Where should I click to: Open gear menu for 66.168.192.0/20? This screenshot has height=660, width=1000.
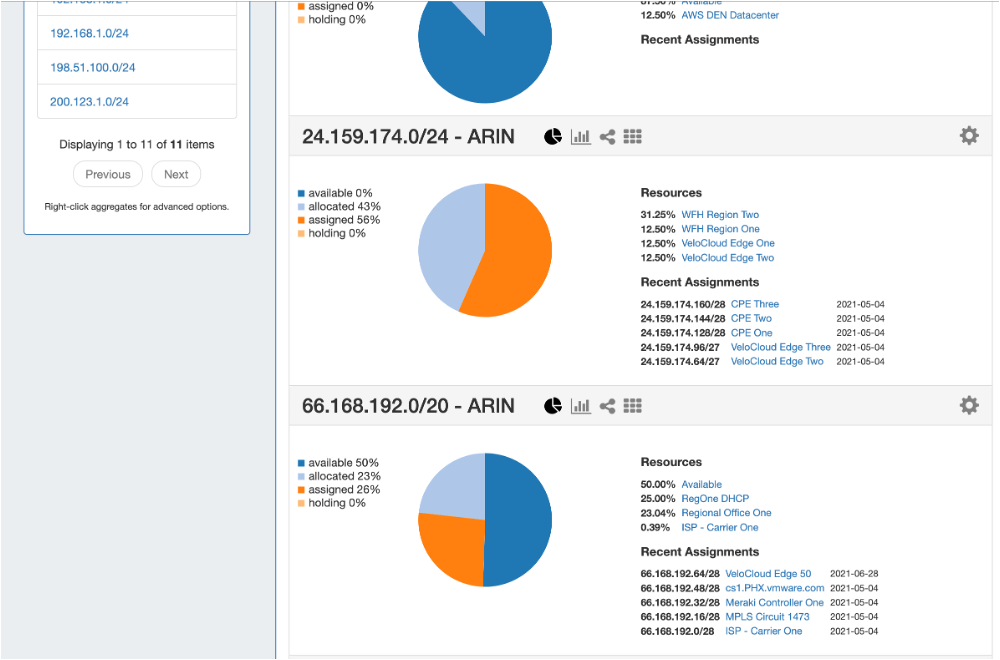click(x=969, y=405)
